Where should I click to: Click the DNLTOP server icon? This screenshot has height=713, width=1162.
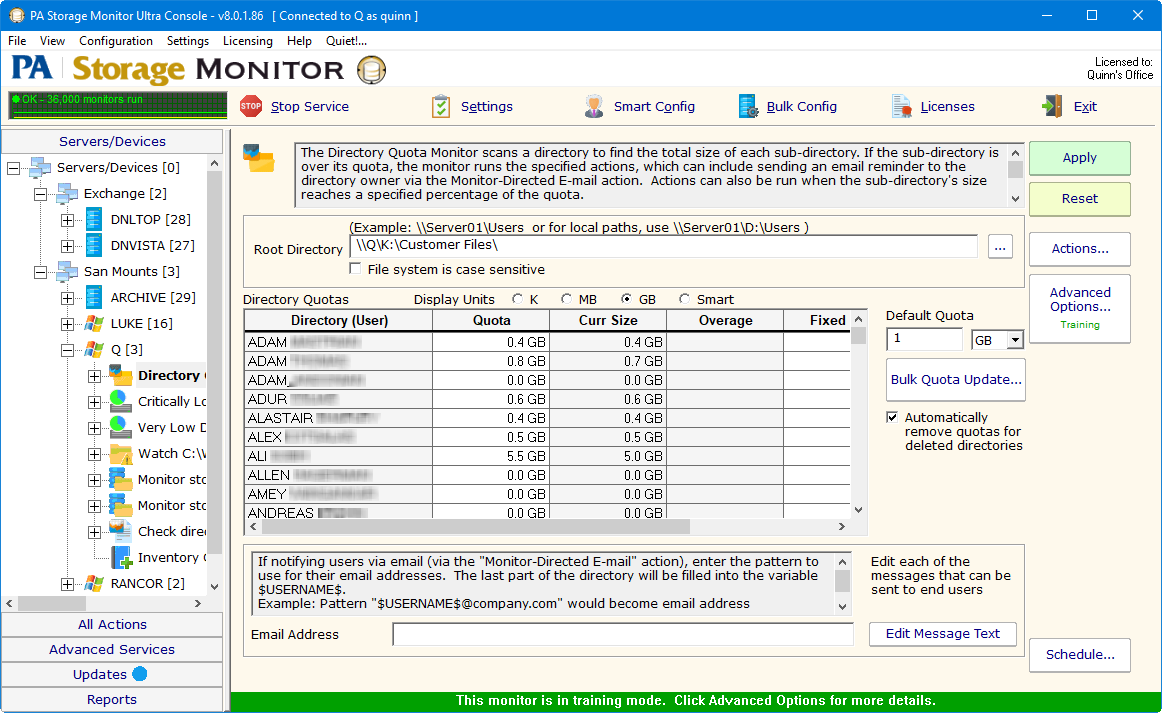pyautogui.click(x=94, y=219)
